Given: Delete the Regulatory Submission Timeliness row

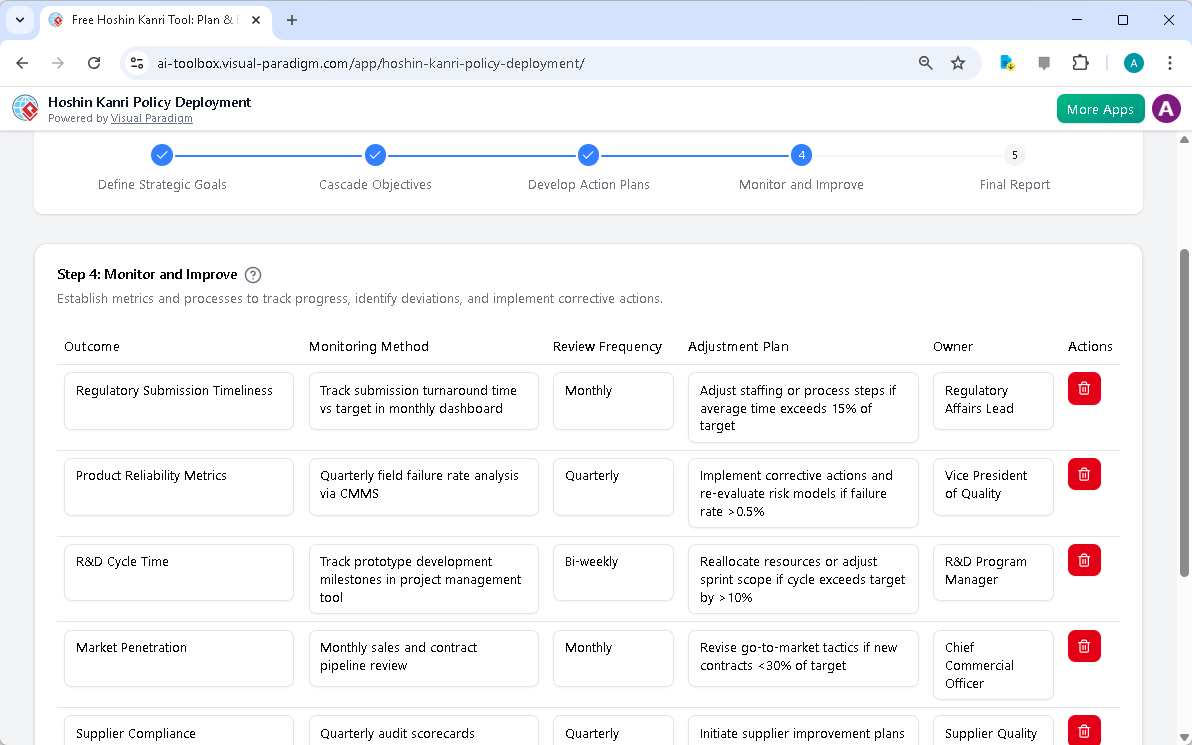Looking at the screenshot, I should point(1084,388).
